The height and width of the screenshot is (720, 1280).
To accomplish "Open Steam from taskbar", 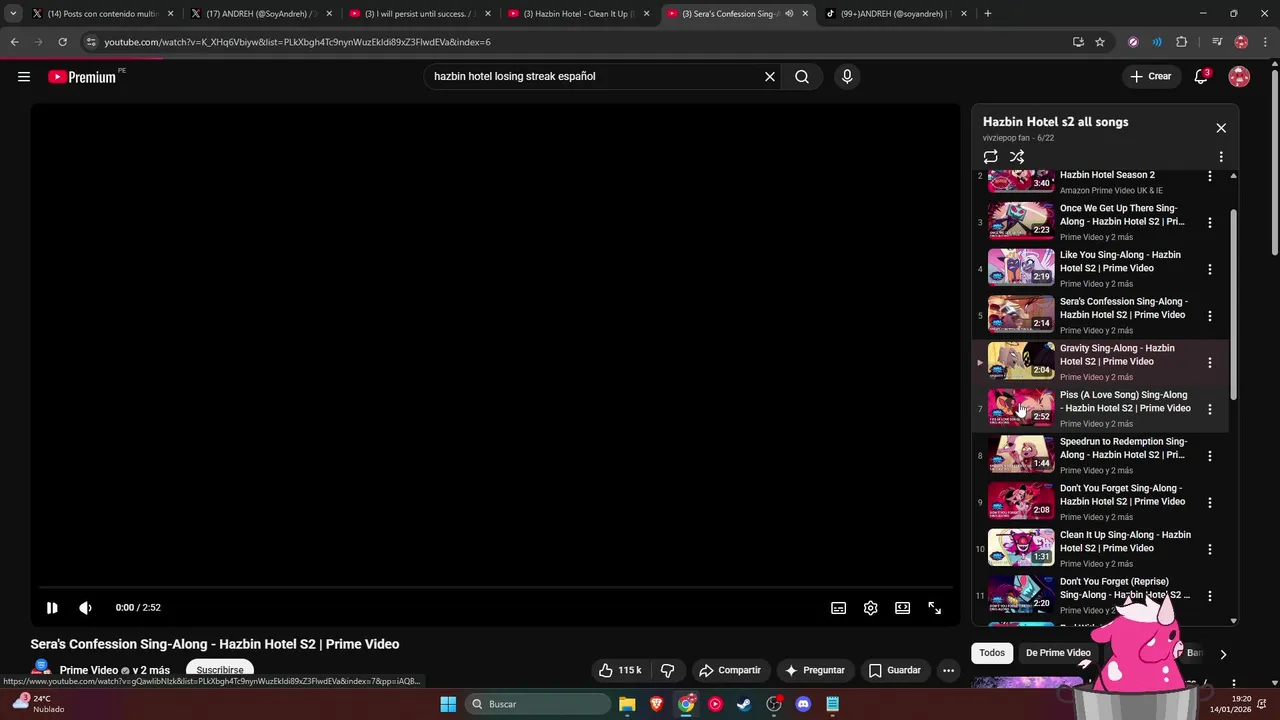I will [x=744, y=704].
